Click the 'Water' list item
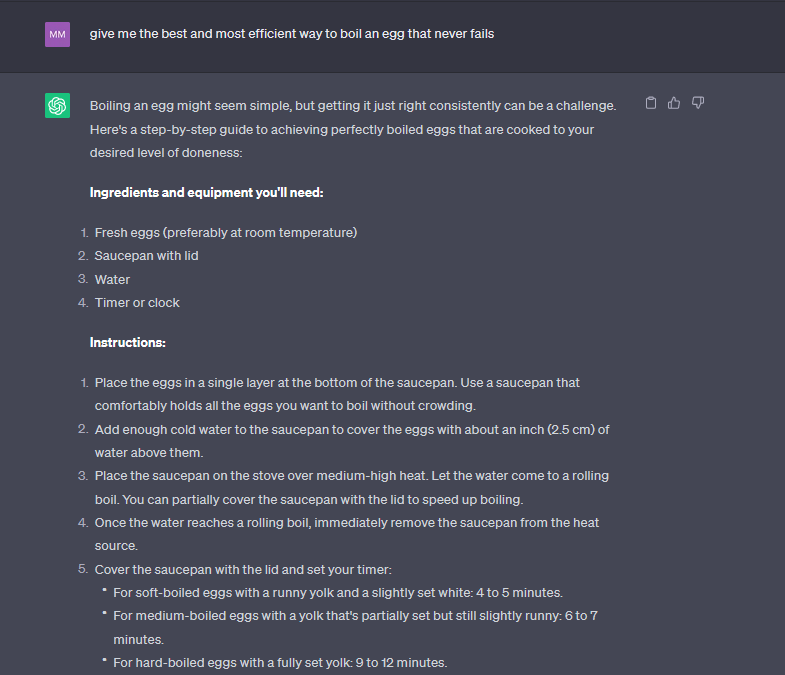The height and width of the screenshot is (675, 785). pos(113,279)
